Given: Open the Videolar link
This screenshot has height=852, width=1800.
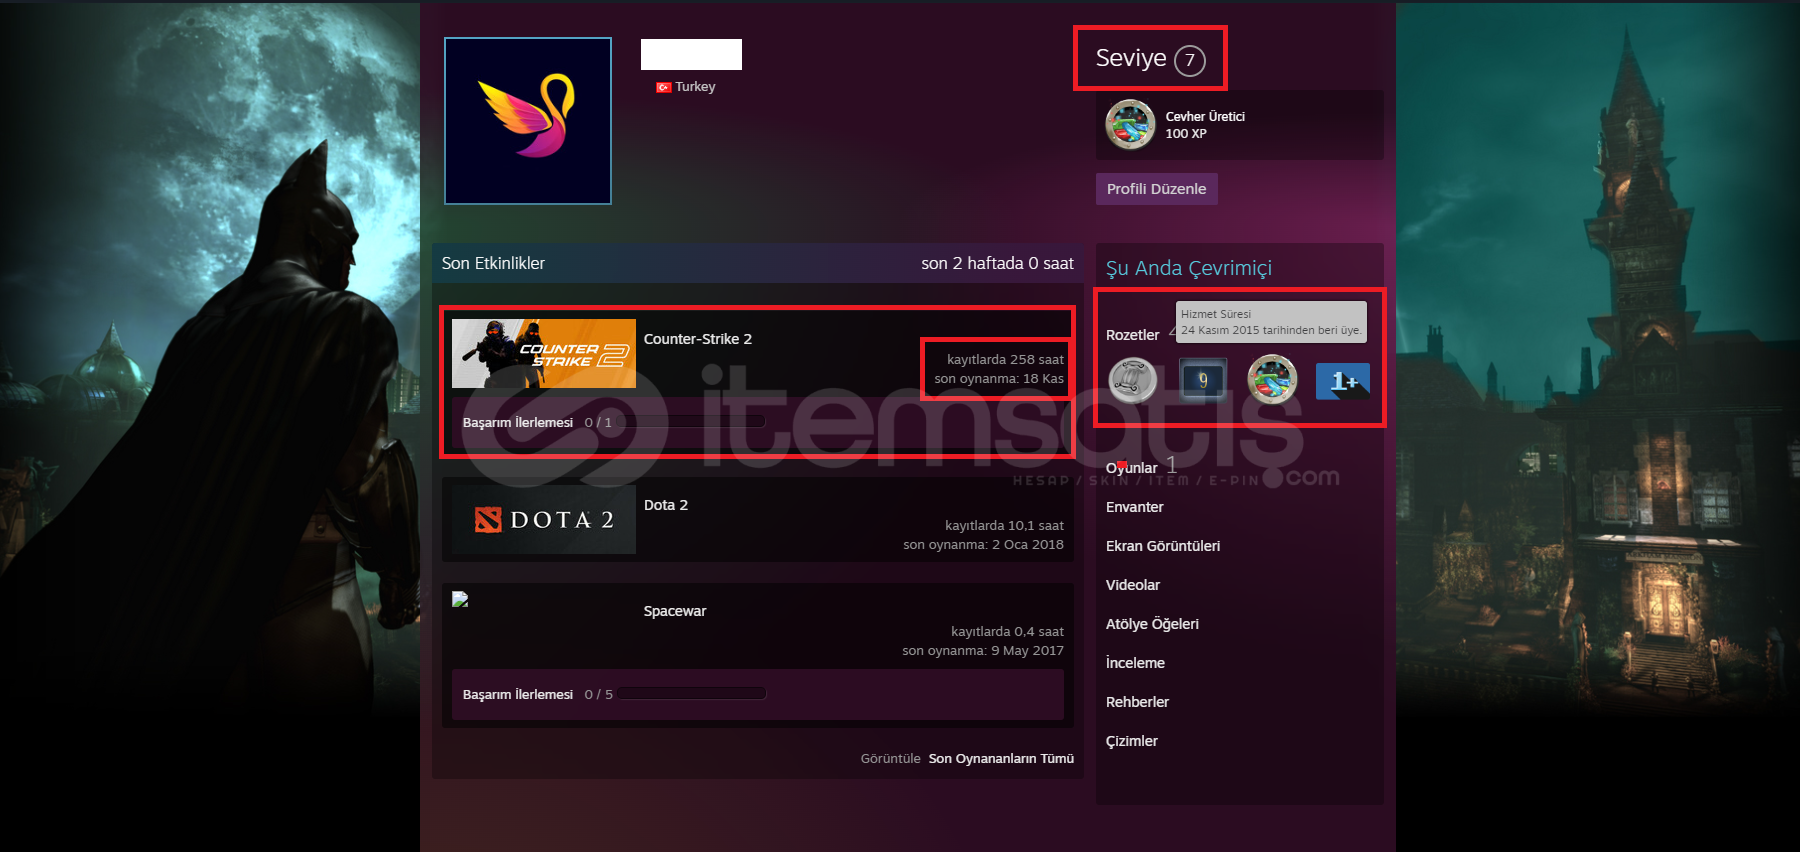Looking at the screenshot, I should (x=1133, y=585).
